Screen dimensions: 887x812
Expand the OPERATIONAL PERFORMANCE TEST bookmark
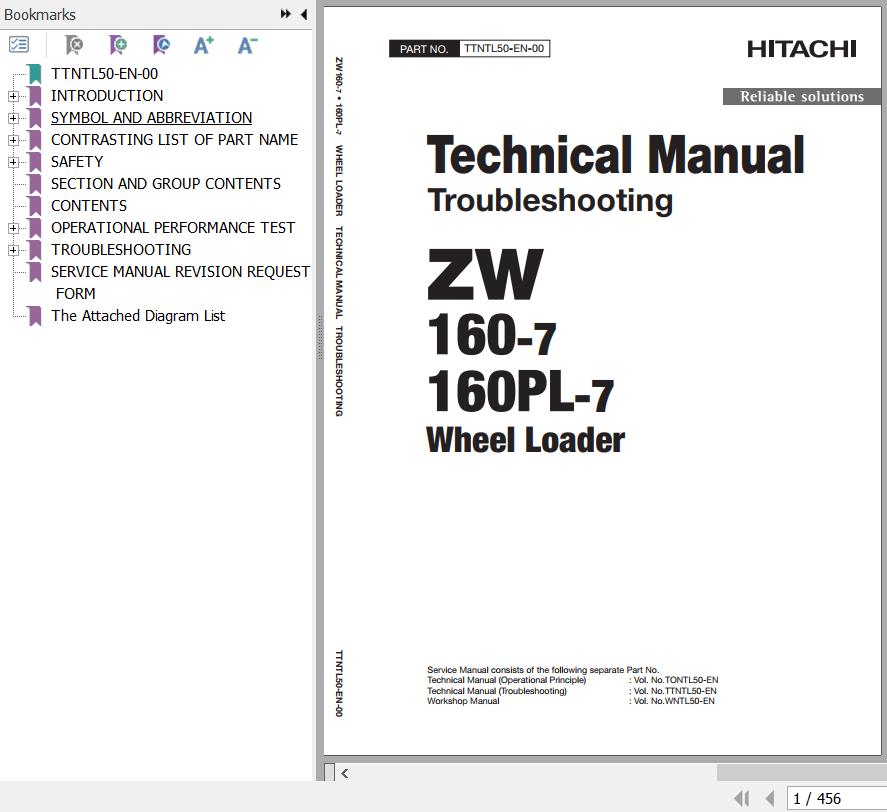pyautogui.click(x=14, y=229)
